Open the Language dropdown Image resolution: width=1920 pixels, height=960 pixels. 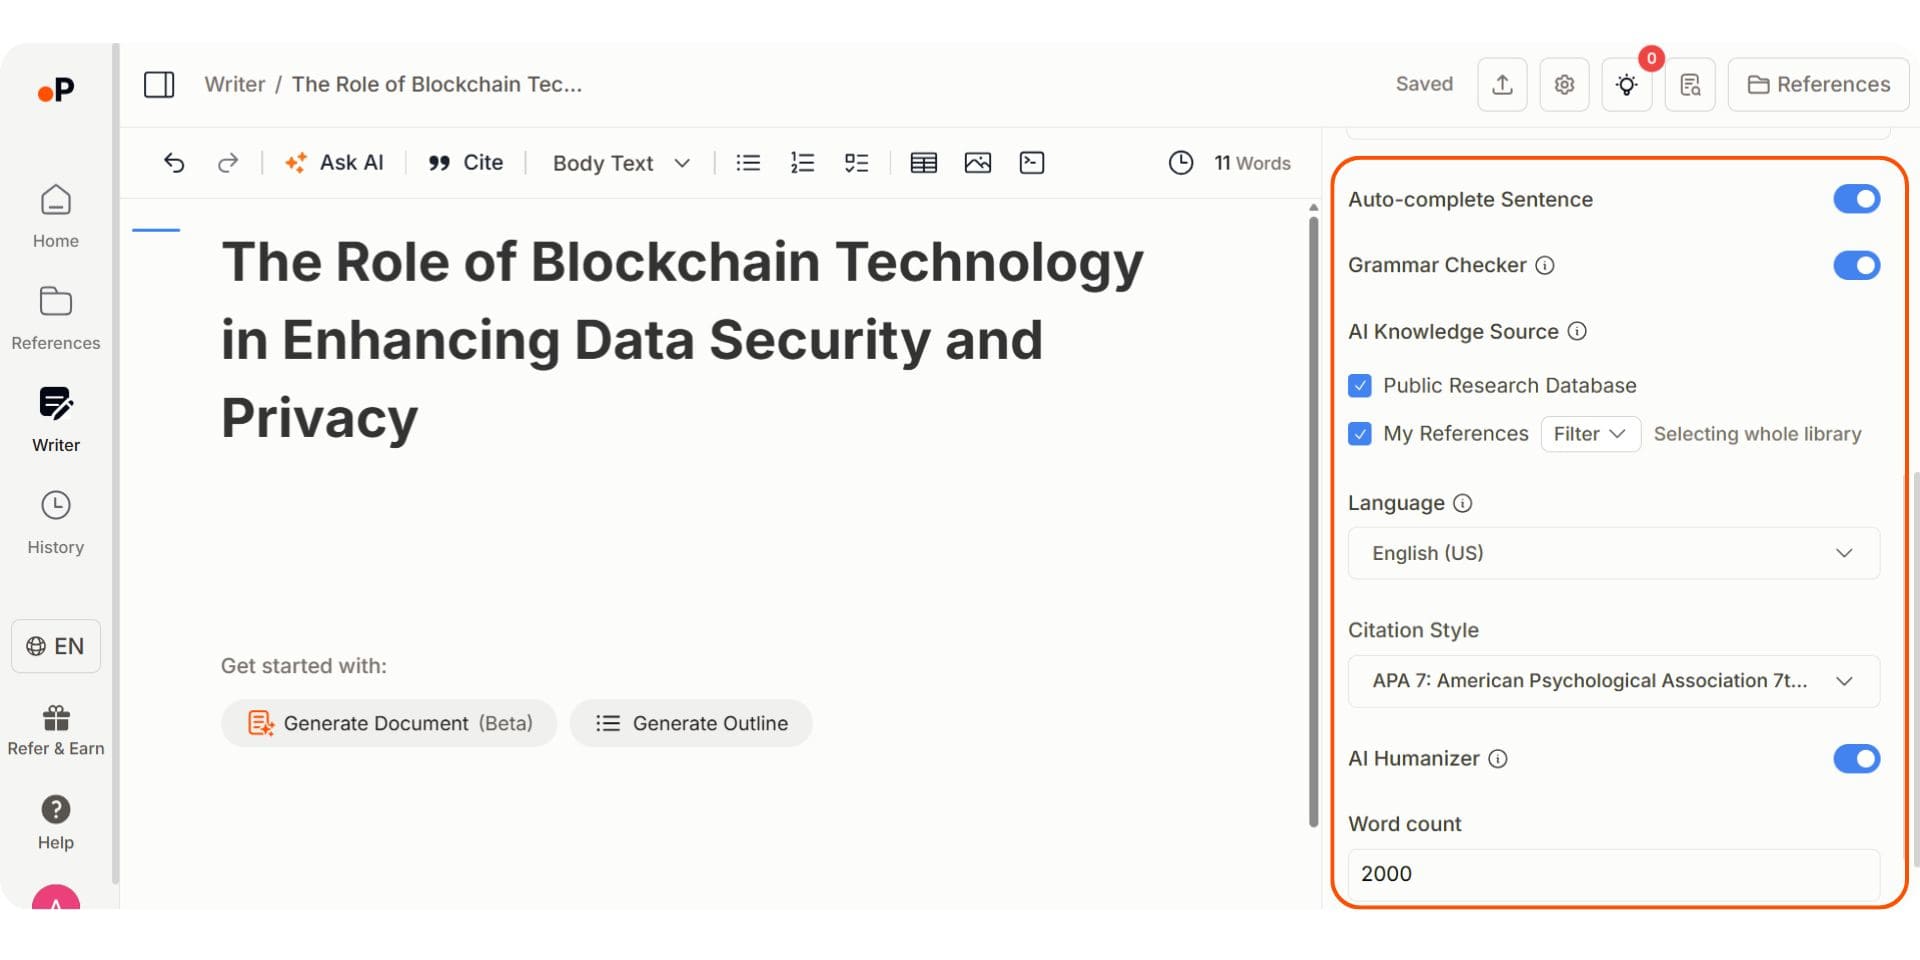tap(1612, 553)
